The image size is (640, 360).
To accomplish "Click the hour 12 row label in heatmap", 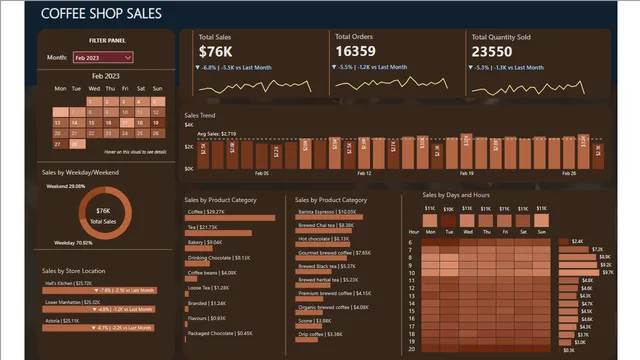I will pos(411,288).
